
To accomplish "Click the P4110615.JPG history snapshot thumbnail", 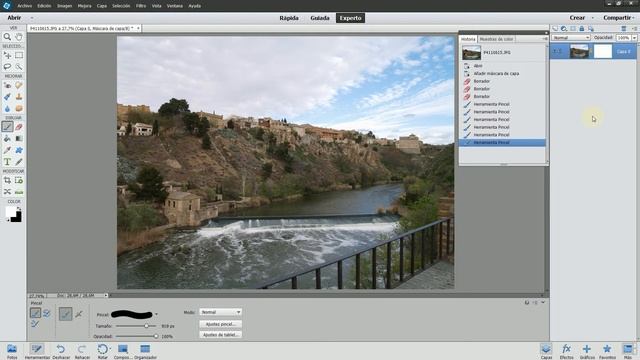I will (471, 53).
